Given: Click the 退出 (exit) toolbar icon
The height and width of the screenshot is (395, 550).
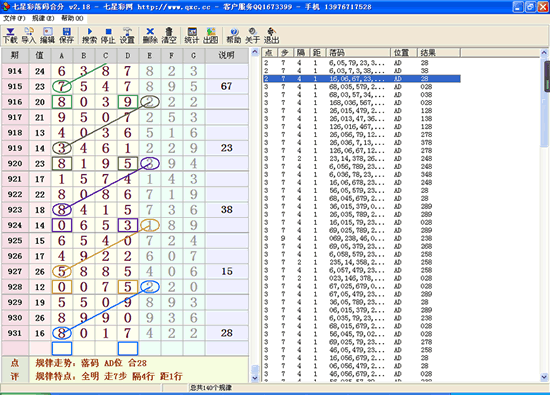Looking at the screenshot, I should pos(271,35).
